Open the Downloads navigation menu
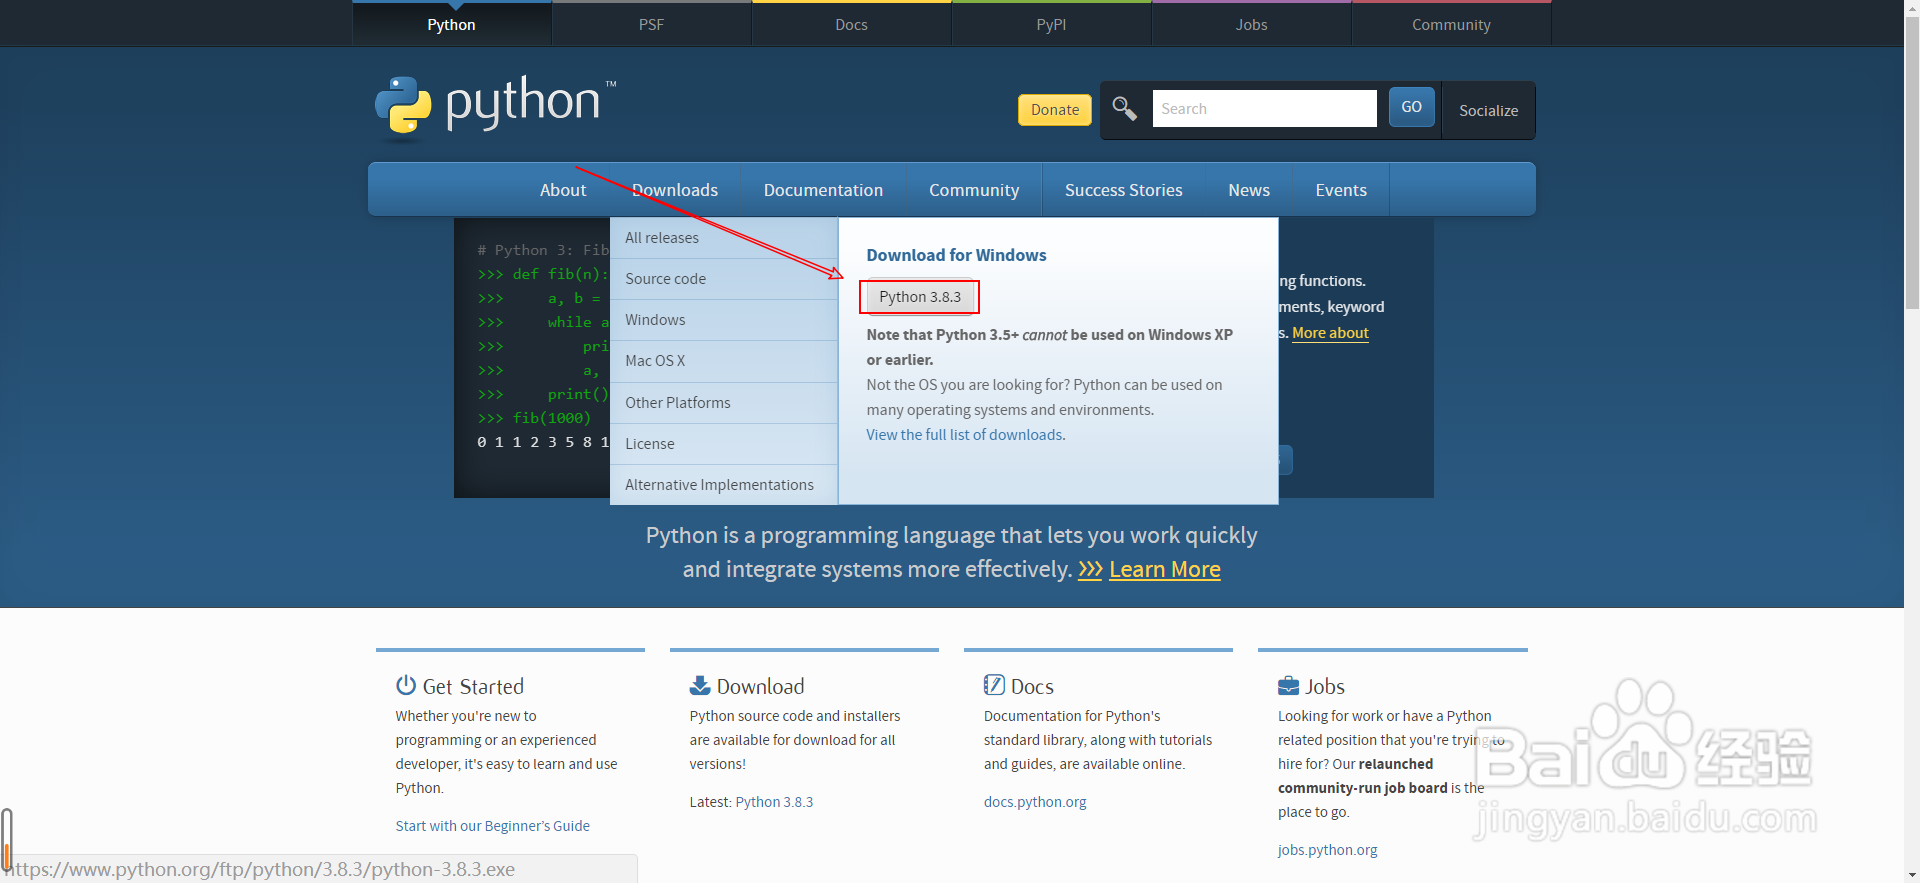This screenshot has height=883, width=1920. pos(675,190)
